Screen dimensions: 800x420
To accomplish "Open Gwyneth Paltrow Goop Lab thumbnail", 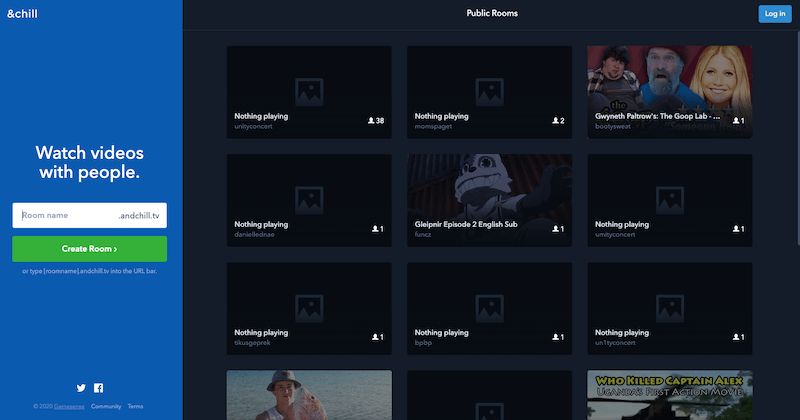I will [x=669, y=92].
